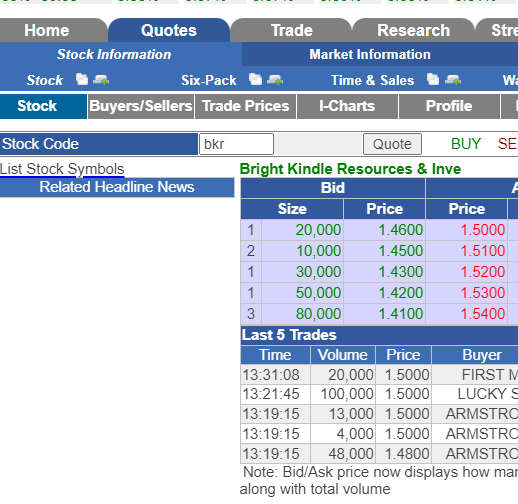Viewport: 518px width, 504px height.
Task: Click the green-plus icon next to Stock
Action: pos(101,80)
